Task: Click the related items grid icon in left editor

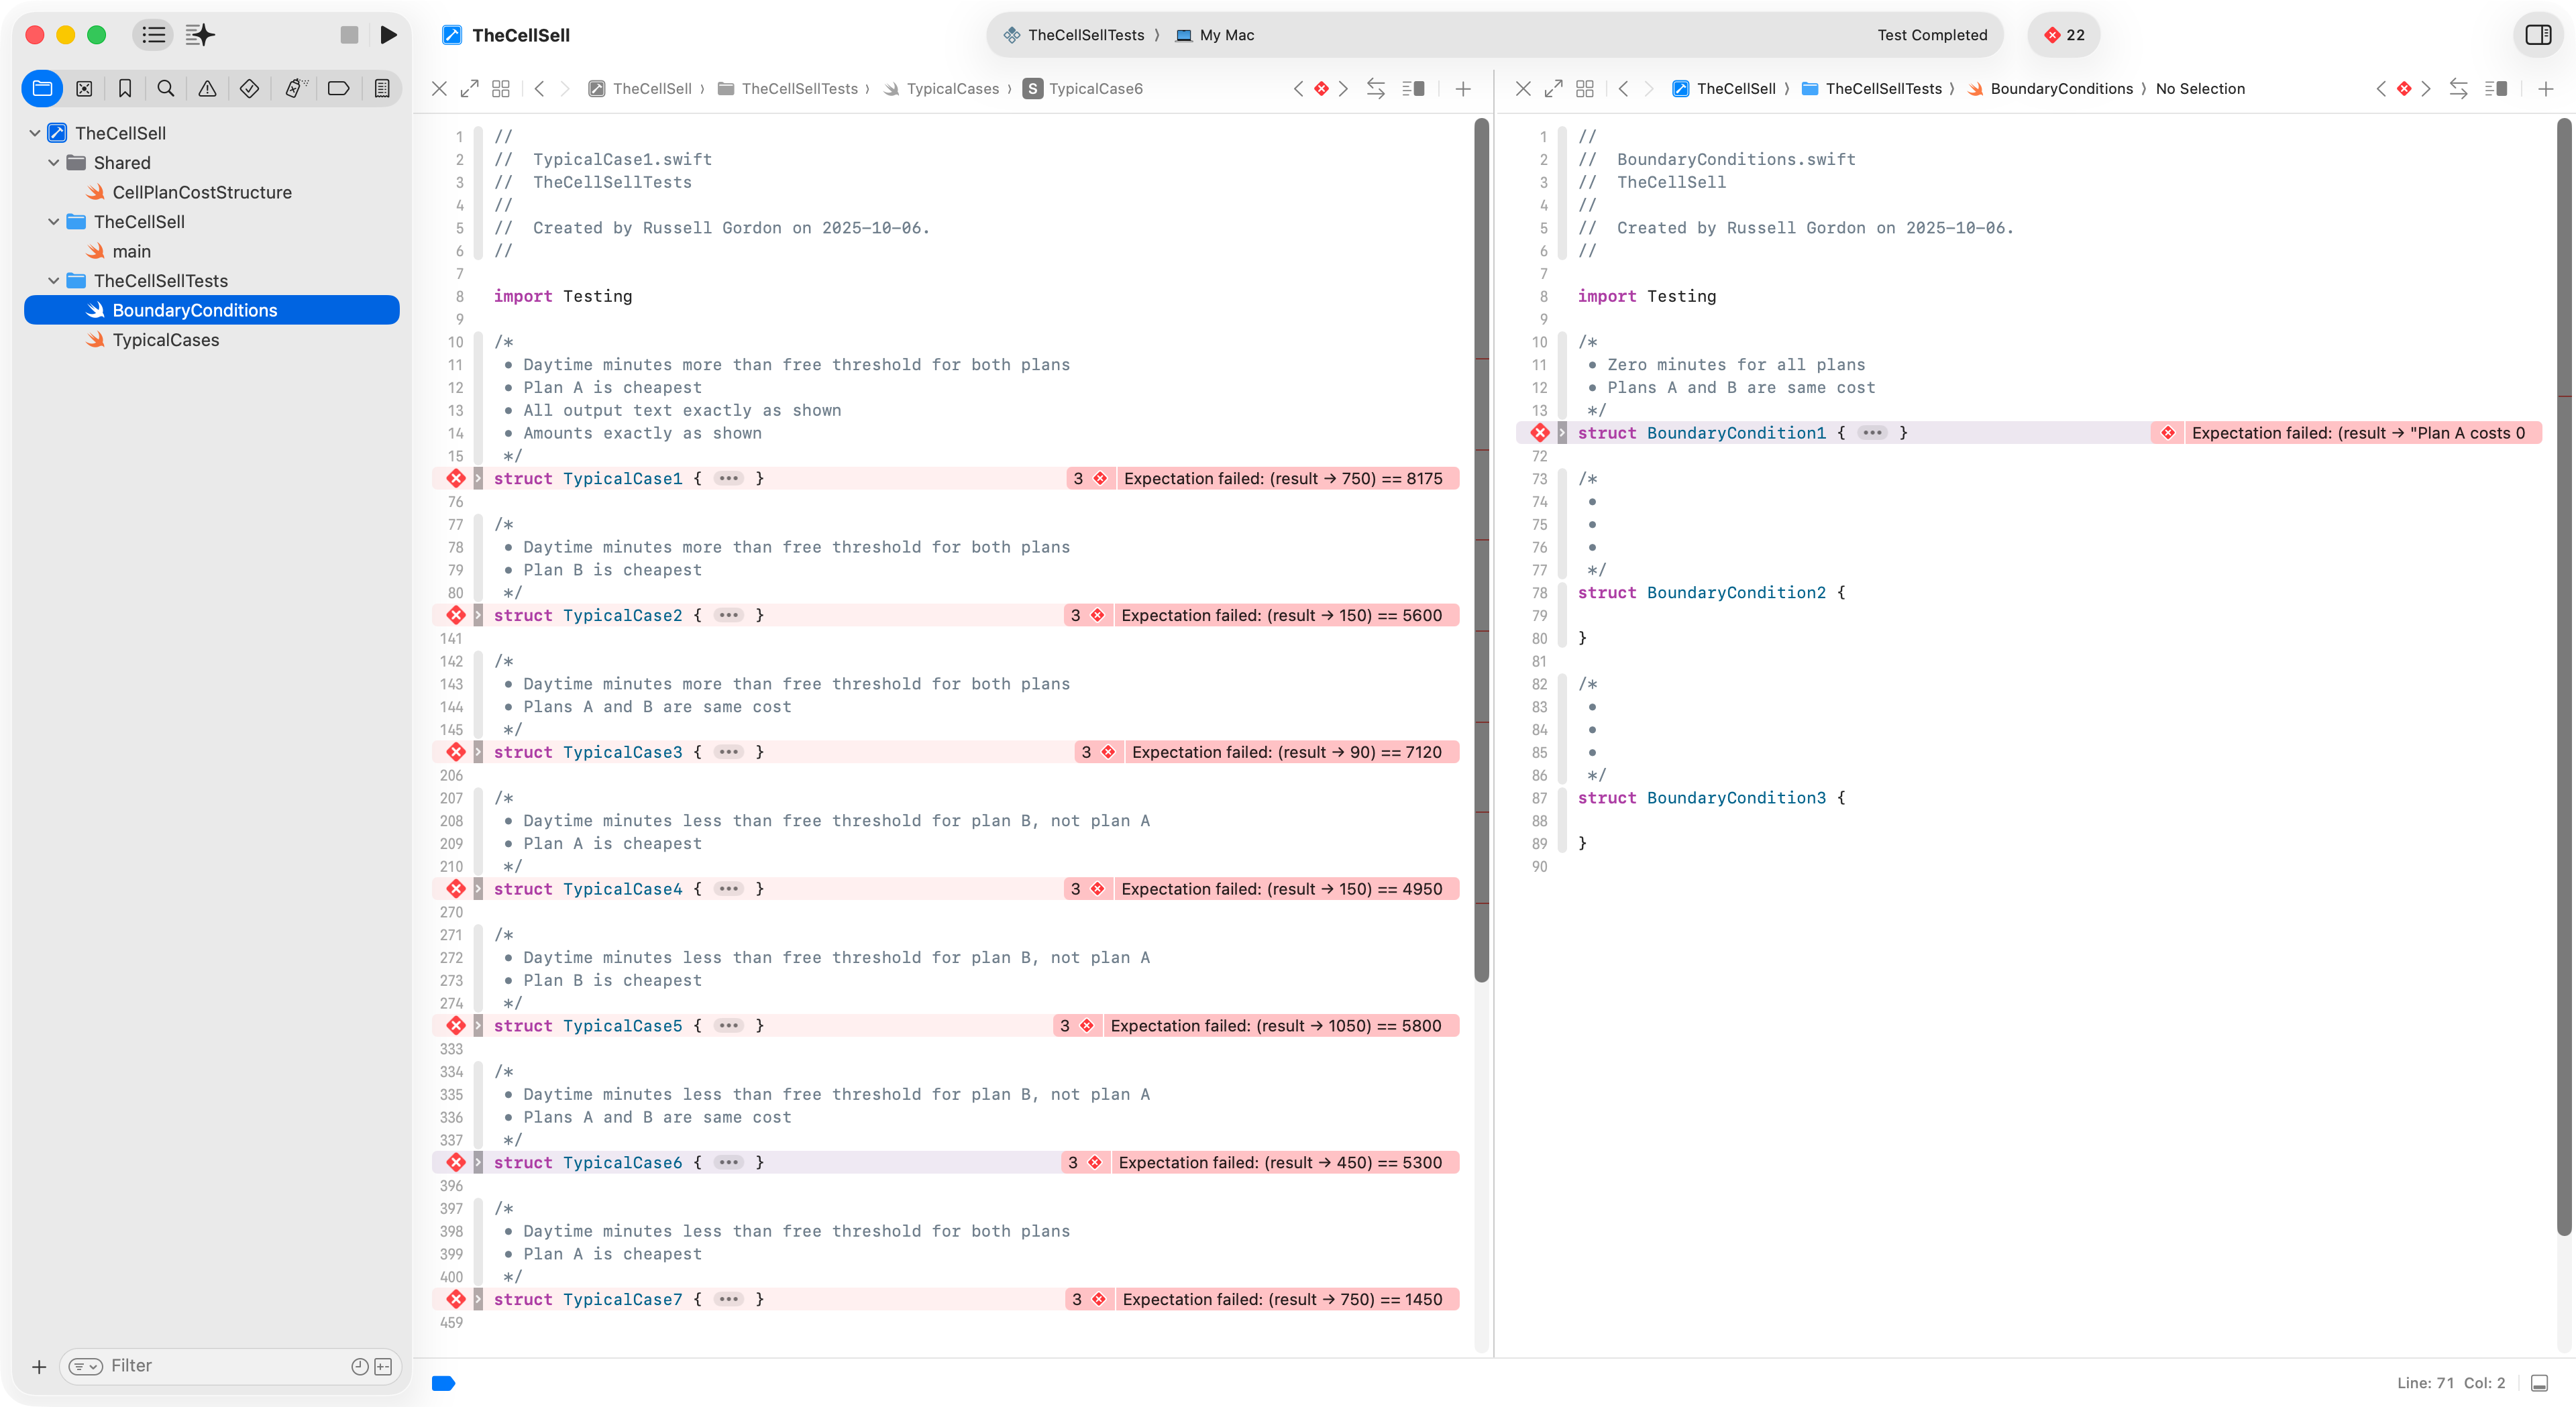Action: pos(501,88)
